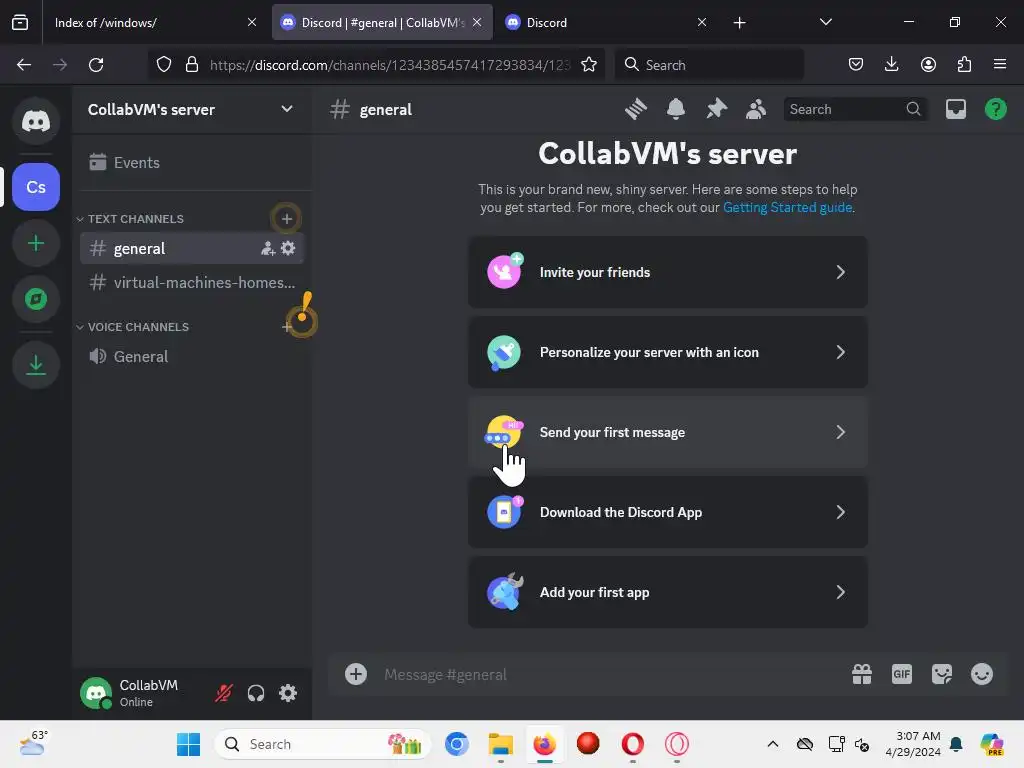Click the Discord channel Search field
The height and width of the screenshot is (768, 1024).
[854, 109]
